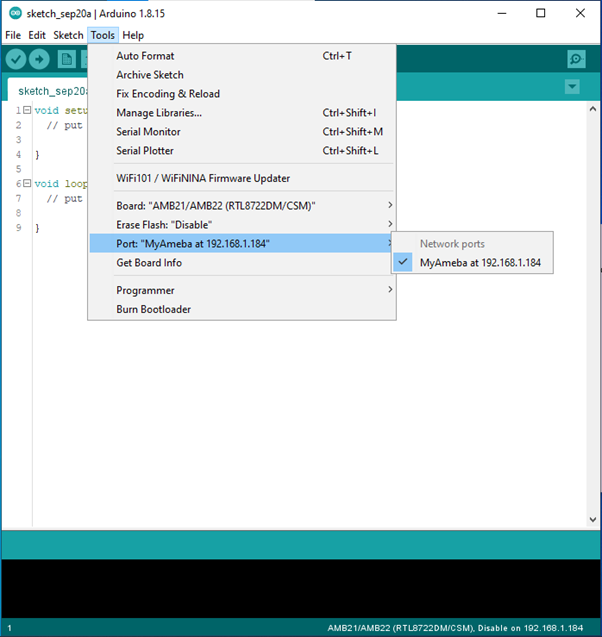Click the New sketch toolbar icon
Viewport: 602px width, 637px height.
[67, 59]
